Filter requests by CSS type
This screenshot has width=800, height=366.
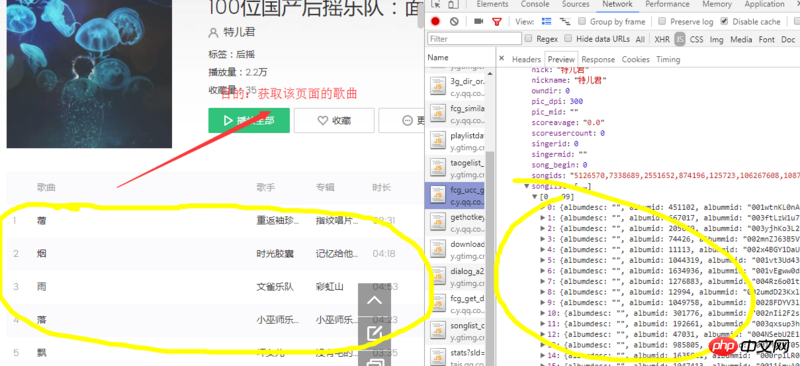pyautogui.click(x=696, y=39)
